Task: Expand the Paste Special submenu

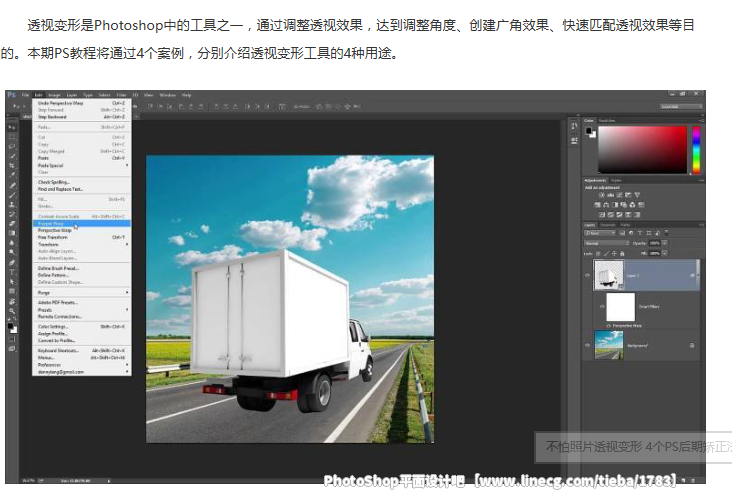Action: coord(82,166)
